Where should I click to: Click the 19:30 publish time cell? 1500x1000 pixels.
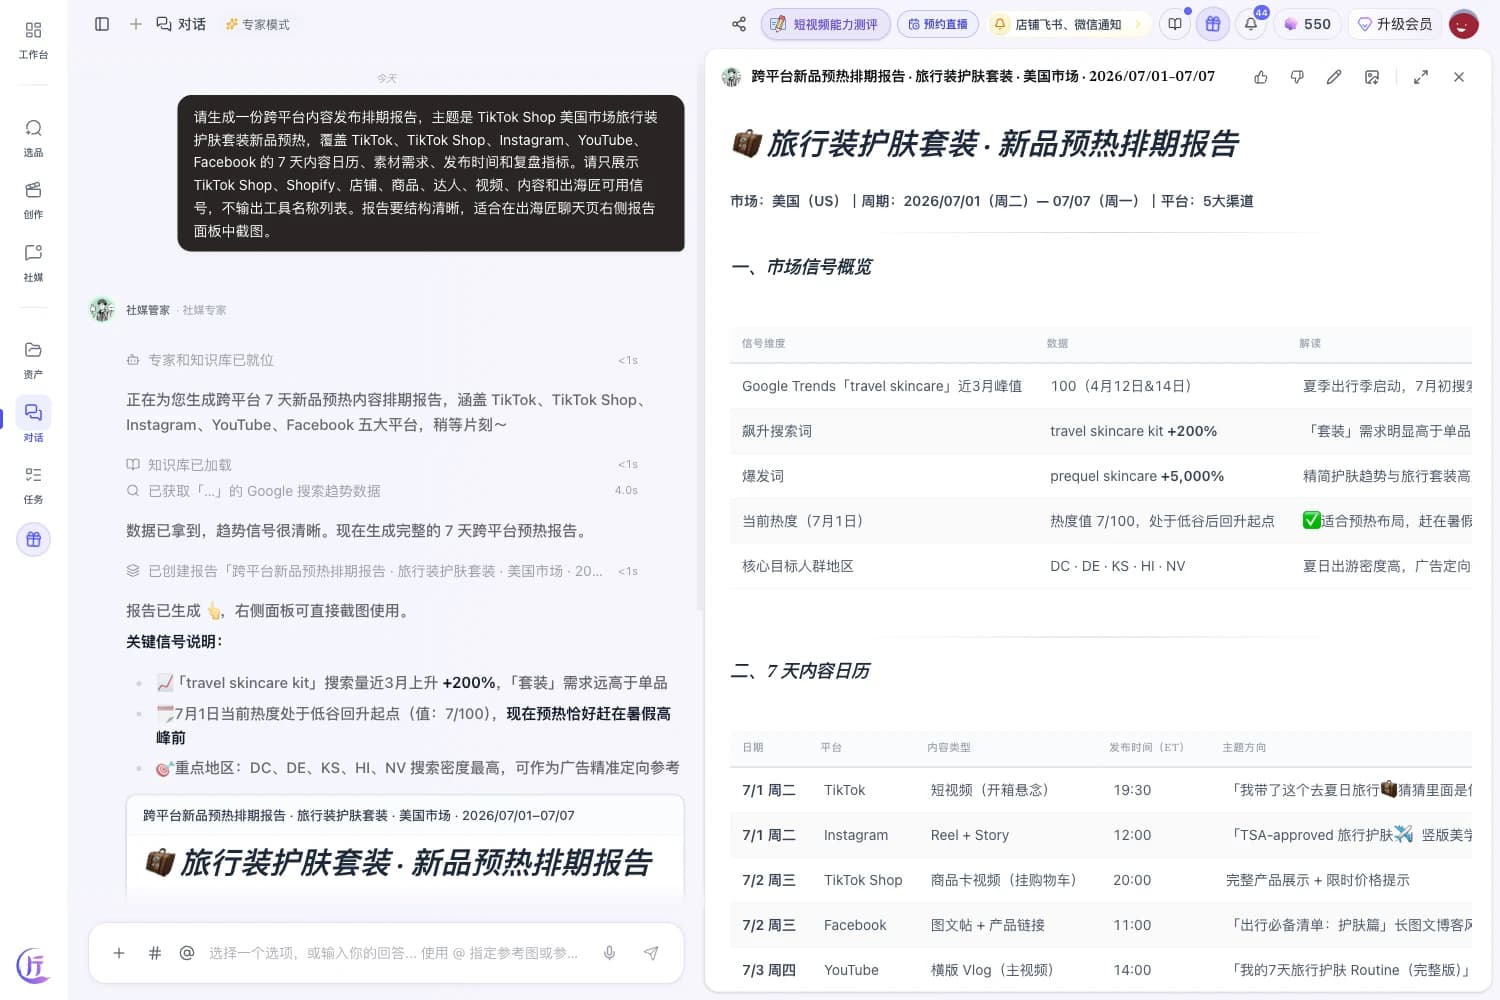[1132, 790]
